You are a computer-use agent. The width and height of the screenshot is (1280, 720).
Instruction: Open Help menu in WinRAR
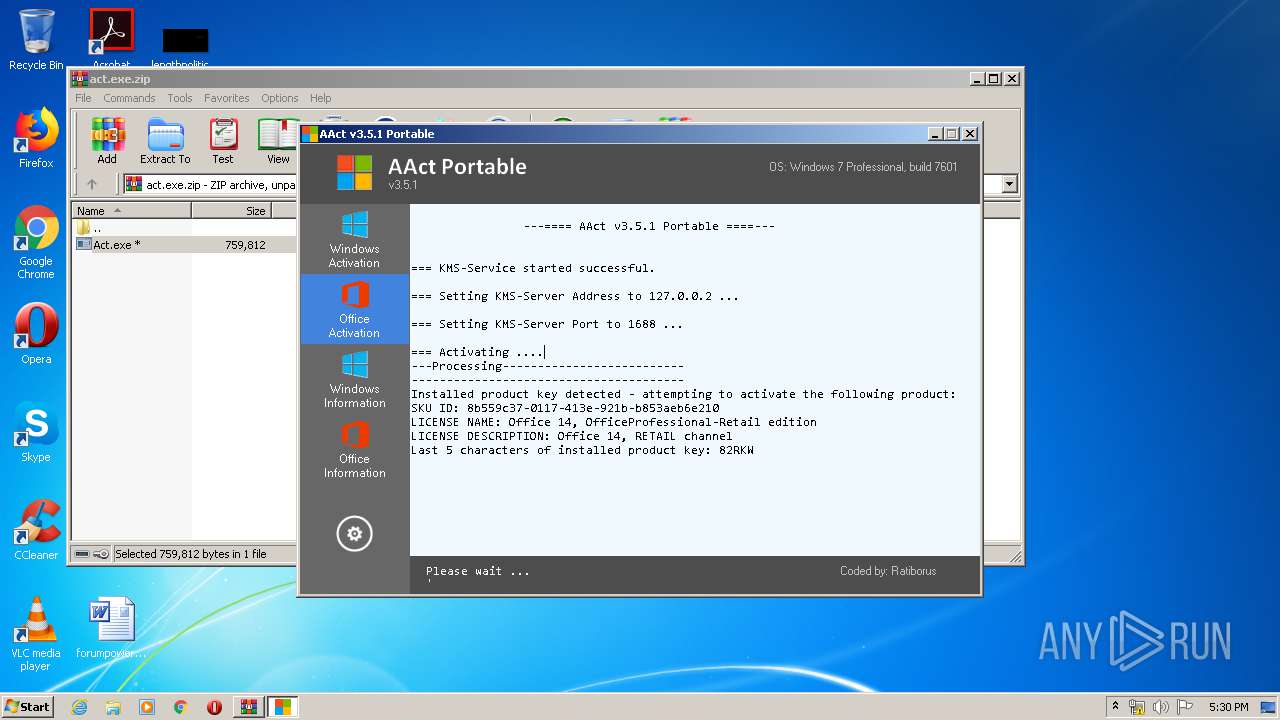[320, 98]
